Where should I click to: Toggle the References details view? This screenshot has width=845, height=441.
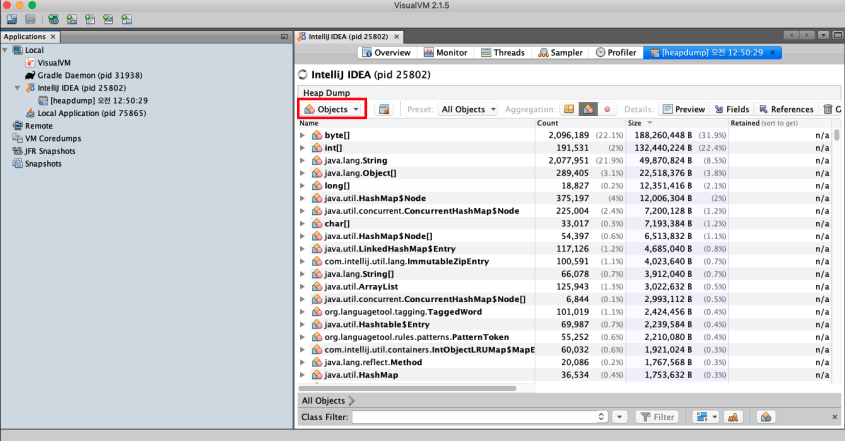pos(786,109)
